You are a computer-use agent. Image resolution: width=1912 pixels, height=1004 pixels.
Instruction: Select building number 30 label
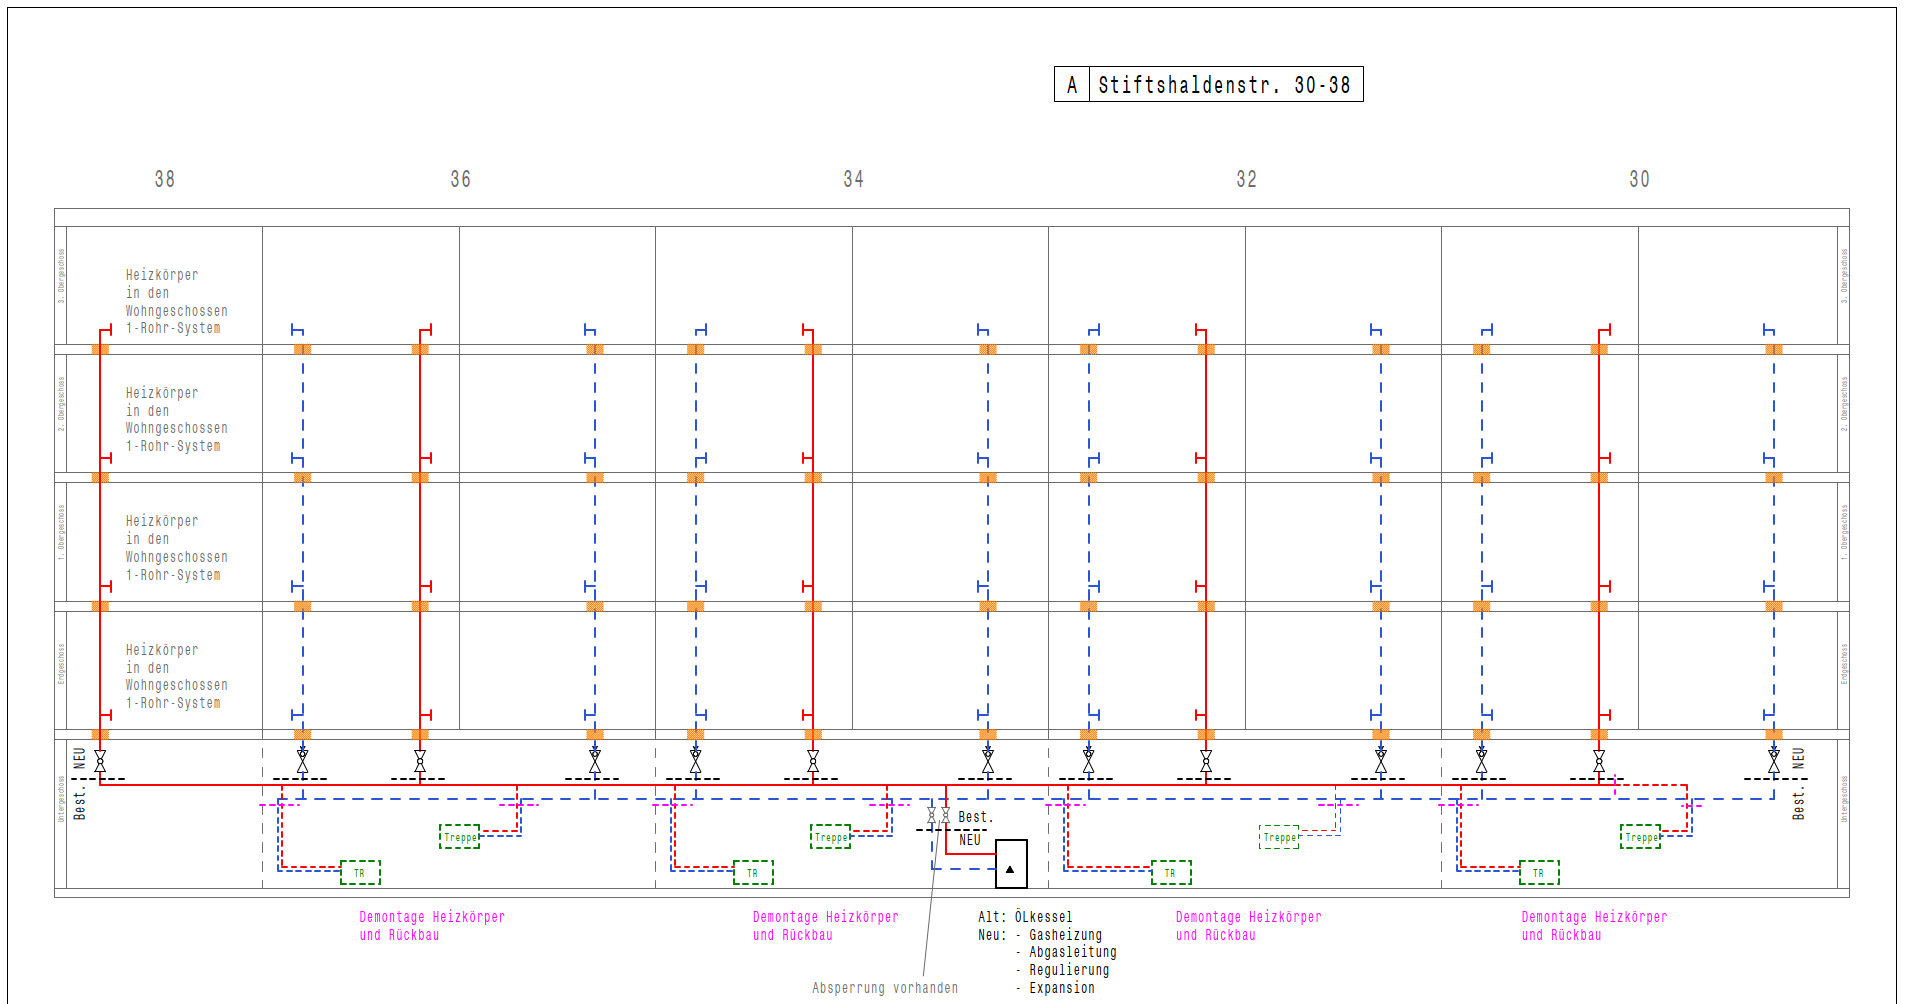pyautogui.click(x=1639, y=179)
